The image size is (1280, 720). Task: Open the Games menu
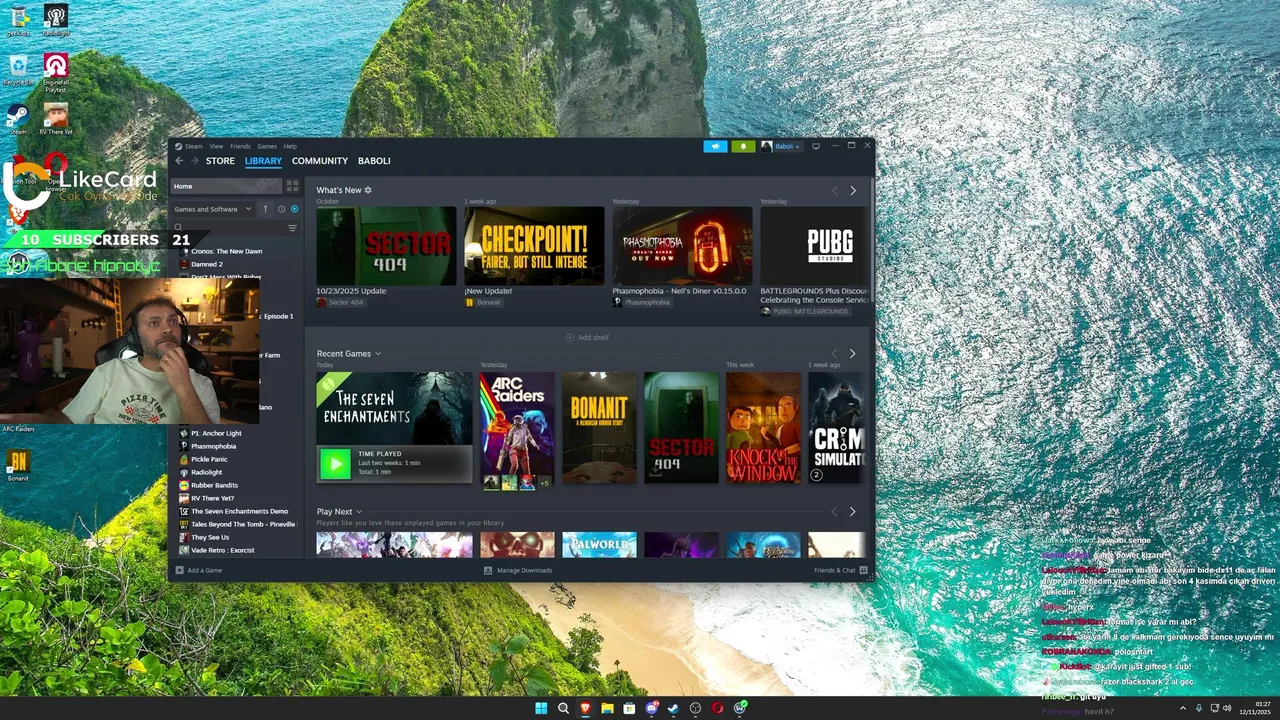click(x=267, y=146)
